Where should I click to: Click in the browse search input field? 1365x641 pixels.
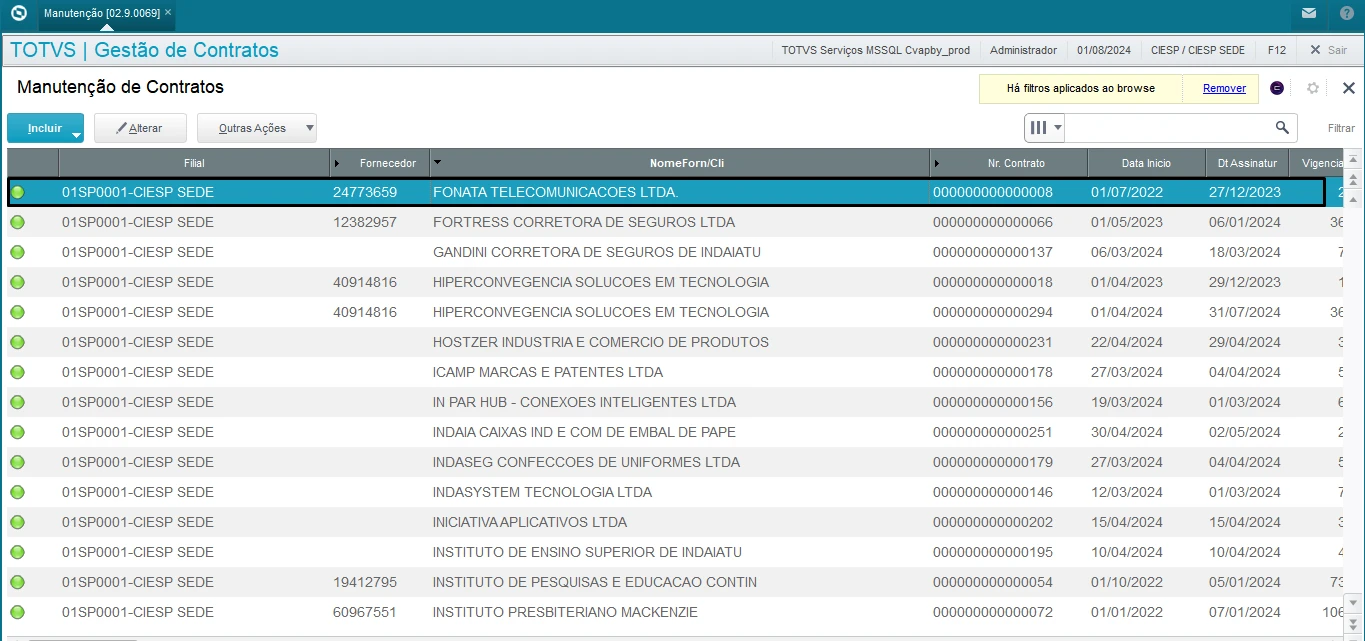(x=1168, y=128)
